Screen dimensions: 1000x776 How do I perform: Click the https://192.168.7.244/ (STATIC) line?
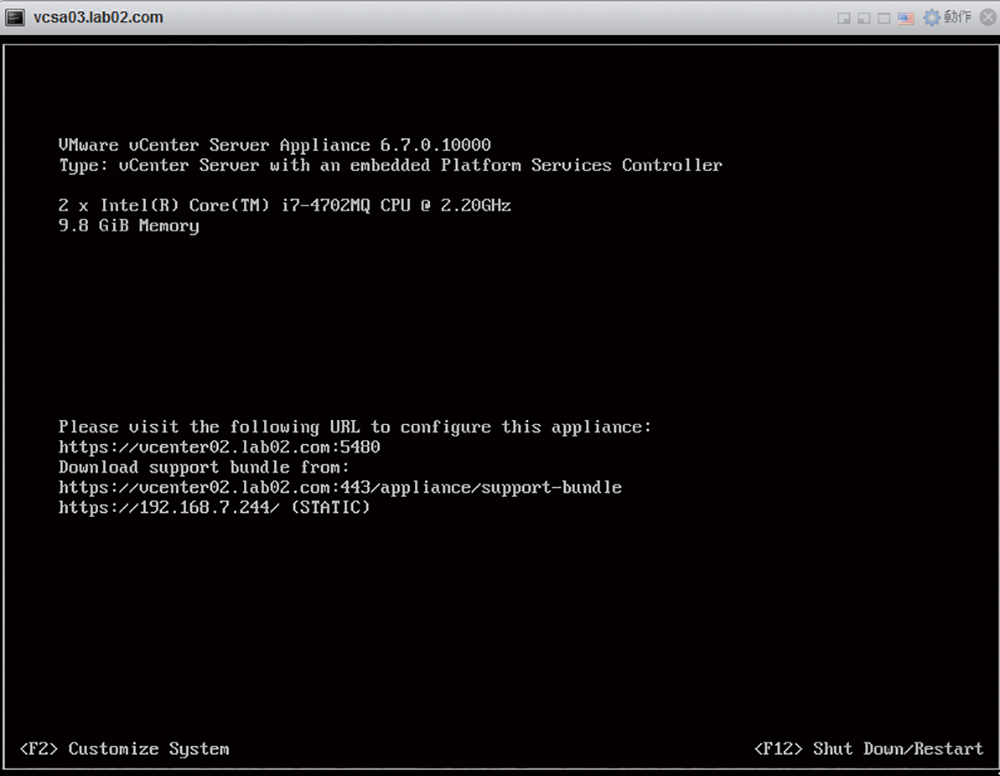point(214,508)
